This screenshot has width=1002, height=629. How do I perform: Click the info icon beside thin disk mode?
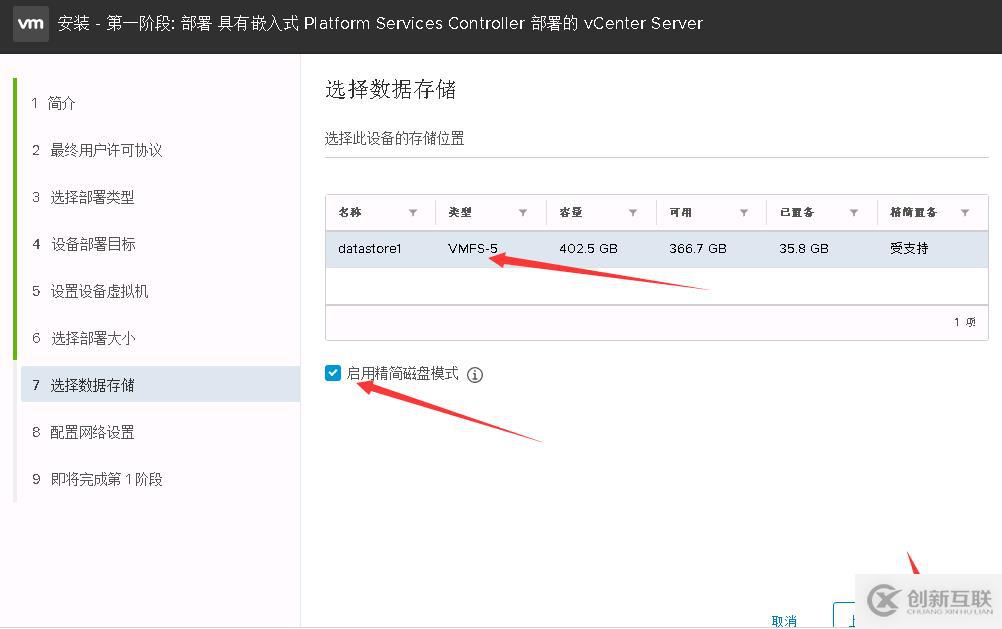click(475, 374)
